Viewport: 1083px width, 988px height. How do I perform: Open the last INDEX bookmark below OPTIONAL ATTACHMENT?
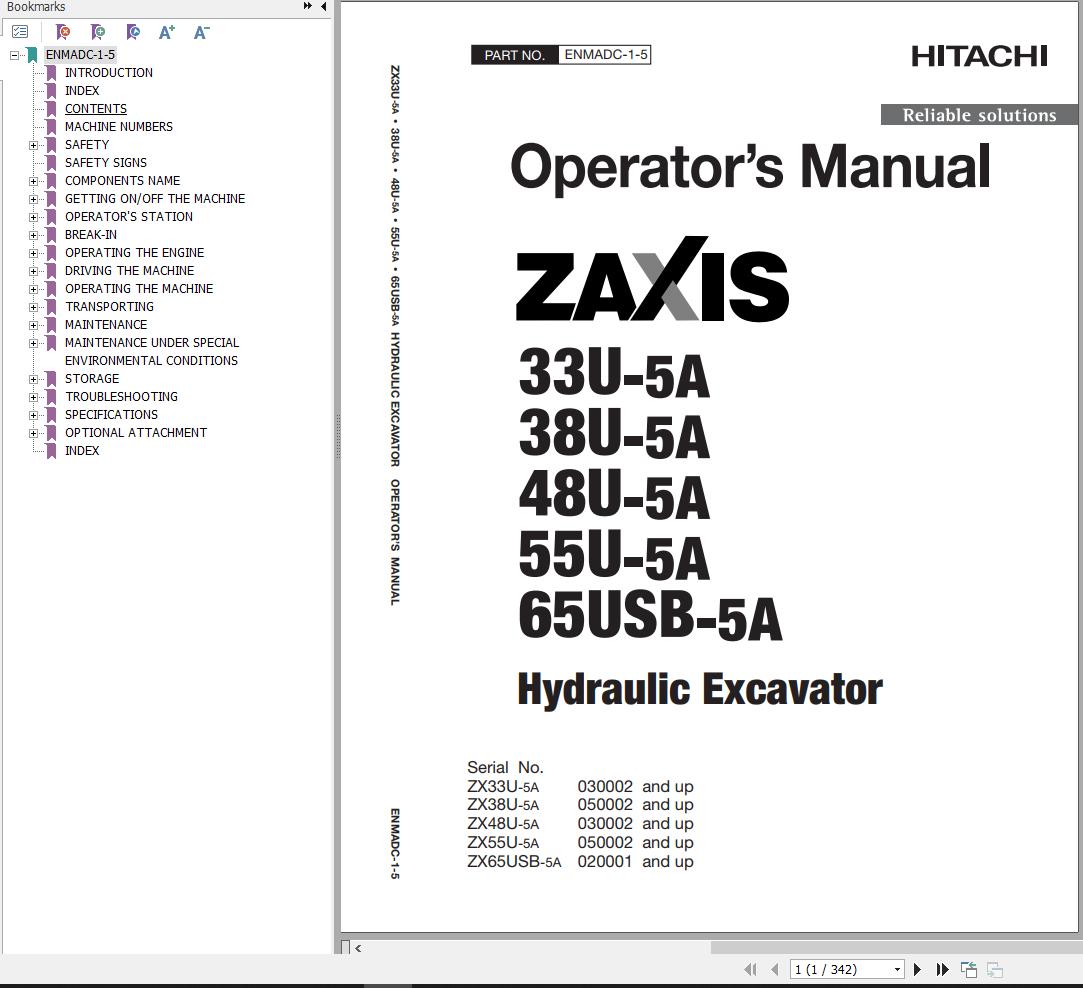(82, 450)
